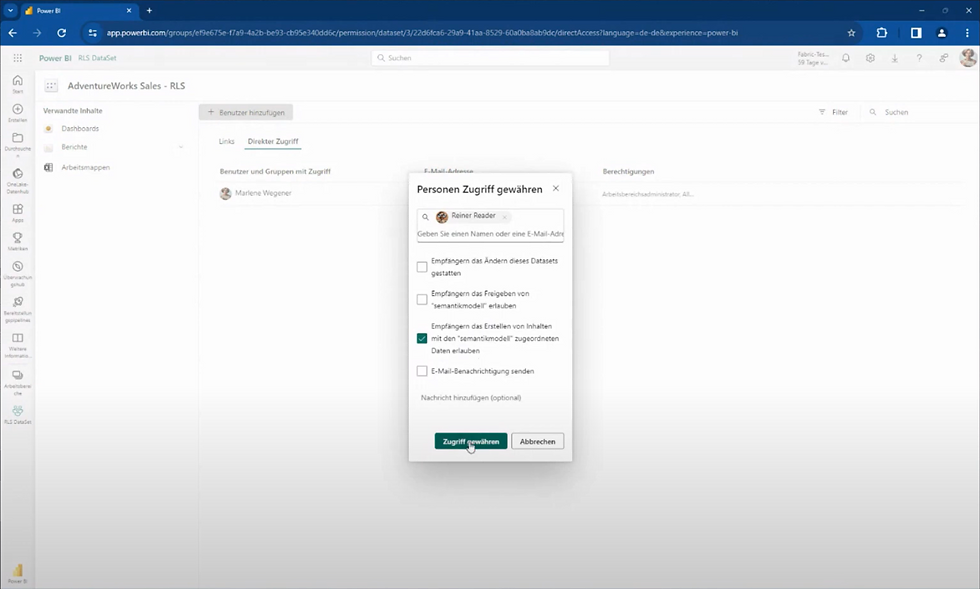Open Dashboards under Verwandte Inhalte

pos(80,128)
